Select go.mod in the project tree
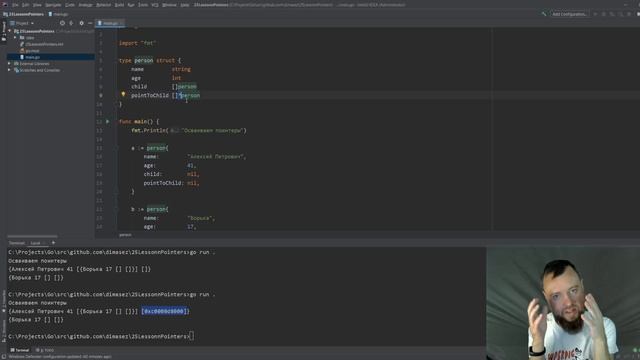 pyautogui.click(x=32, y=51)
